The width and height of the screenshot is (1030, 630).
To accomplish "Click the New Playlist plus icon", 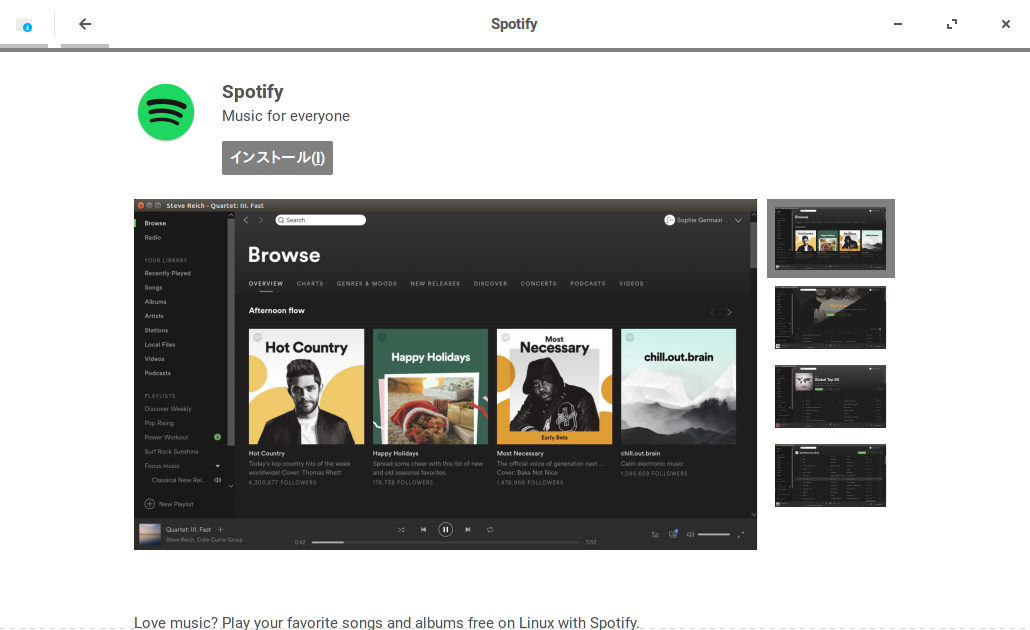I will pyautogui.click(x=150, y=504).
